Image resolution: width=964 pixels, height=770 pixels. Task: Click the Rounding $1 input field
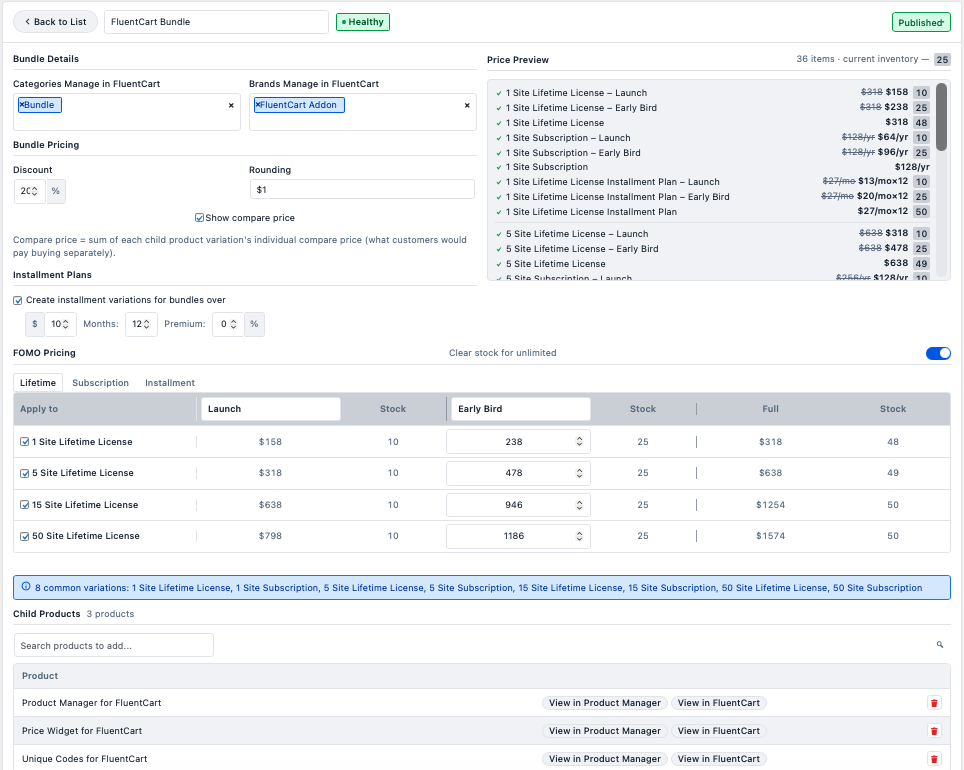tap(362, 189)
